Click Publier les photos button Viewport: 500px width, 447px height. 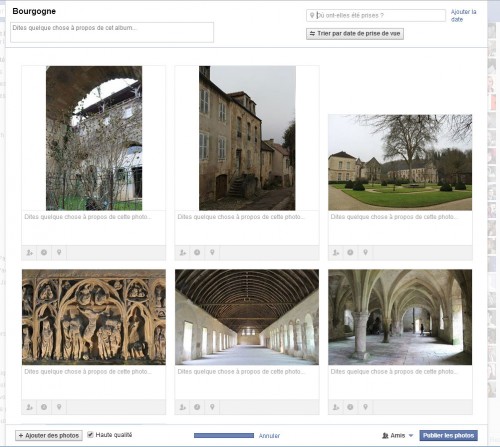click(448, 435)
